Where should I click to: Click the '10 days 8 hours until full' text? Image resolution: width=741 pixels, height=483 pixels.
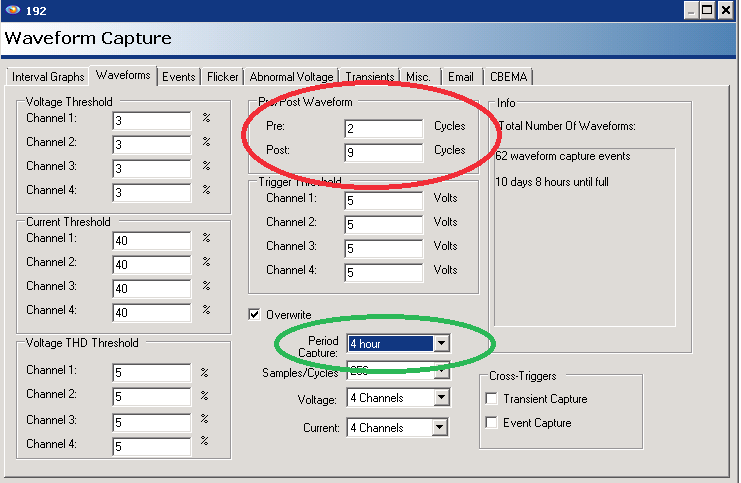551,182
